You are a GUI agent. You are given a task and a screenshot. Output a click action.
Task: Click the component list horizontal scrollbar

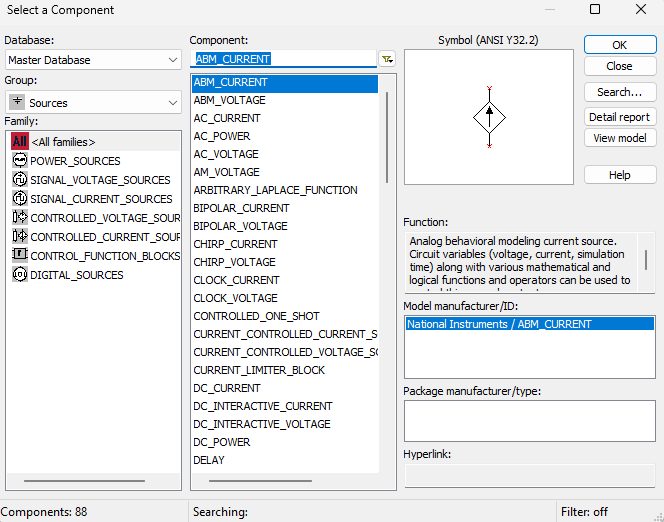click(x=260, y=481)
